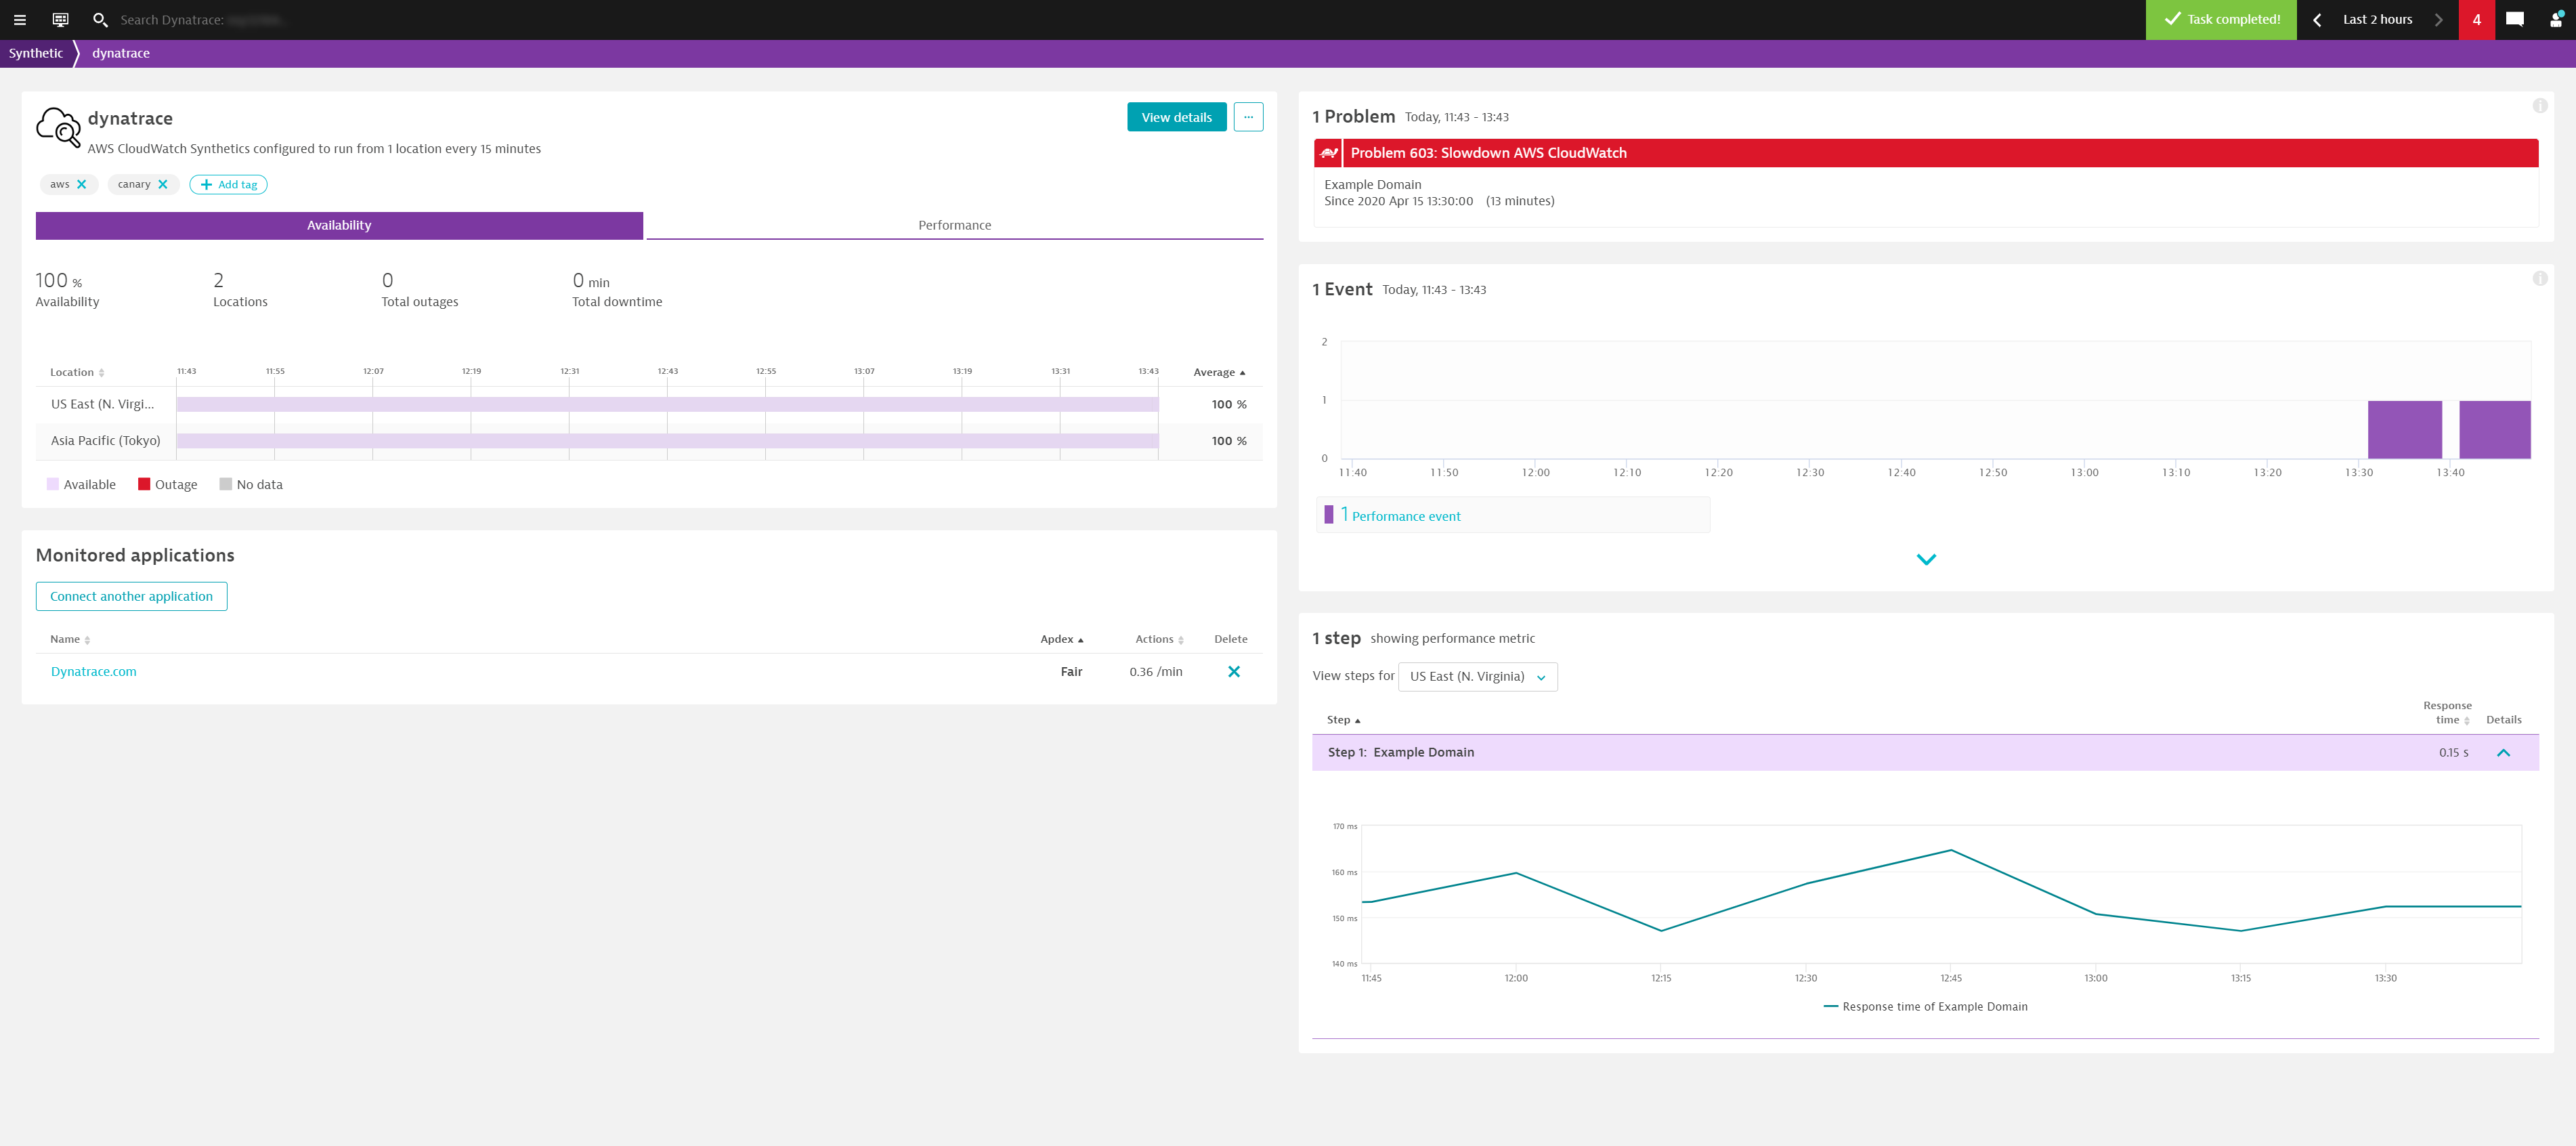2576x1146 pixels.
Task: Sort monitored applications by Name
Action: (70, 639)
